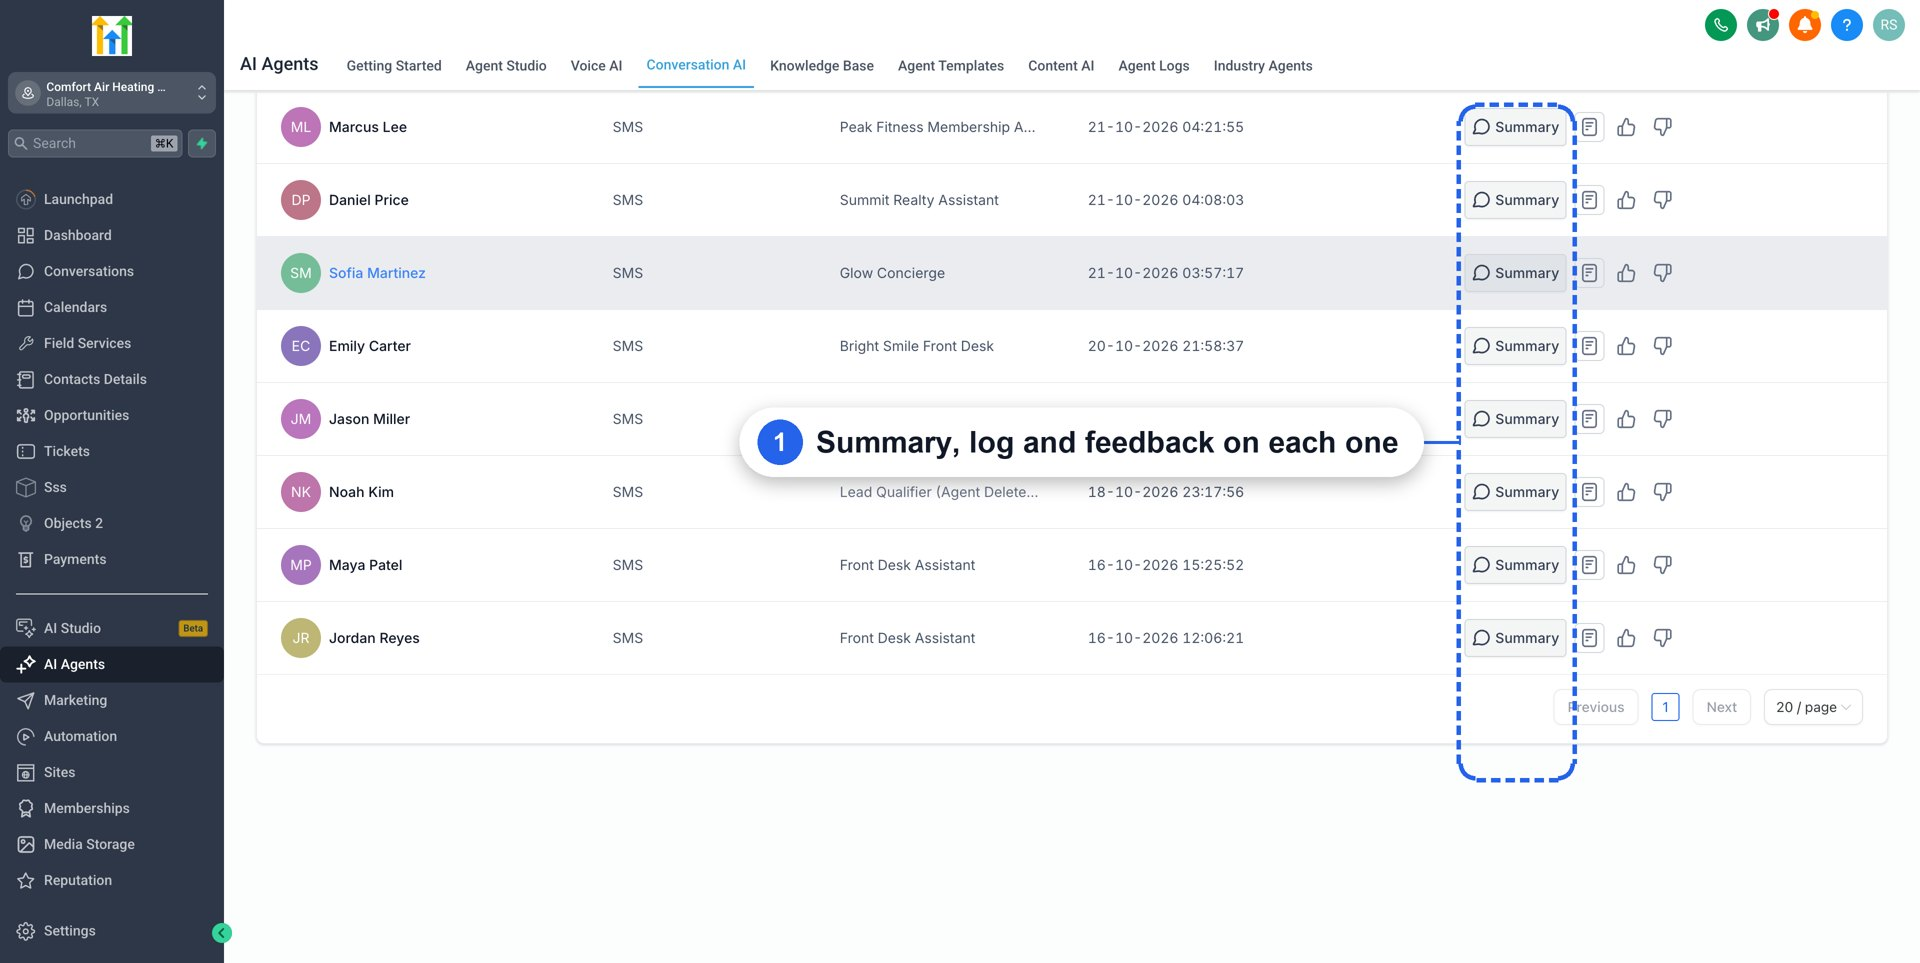
Task: Thumbs down Marcus Lee's conversation
Action: tap(1662, 127)
